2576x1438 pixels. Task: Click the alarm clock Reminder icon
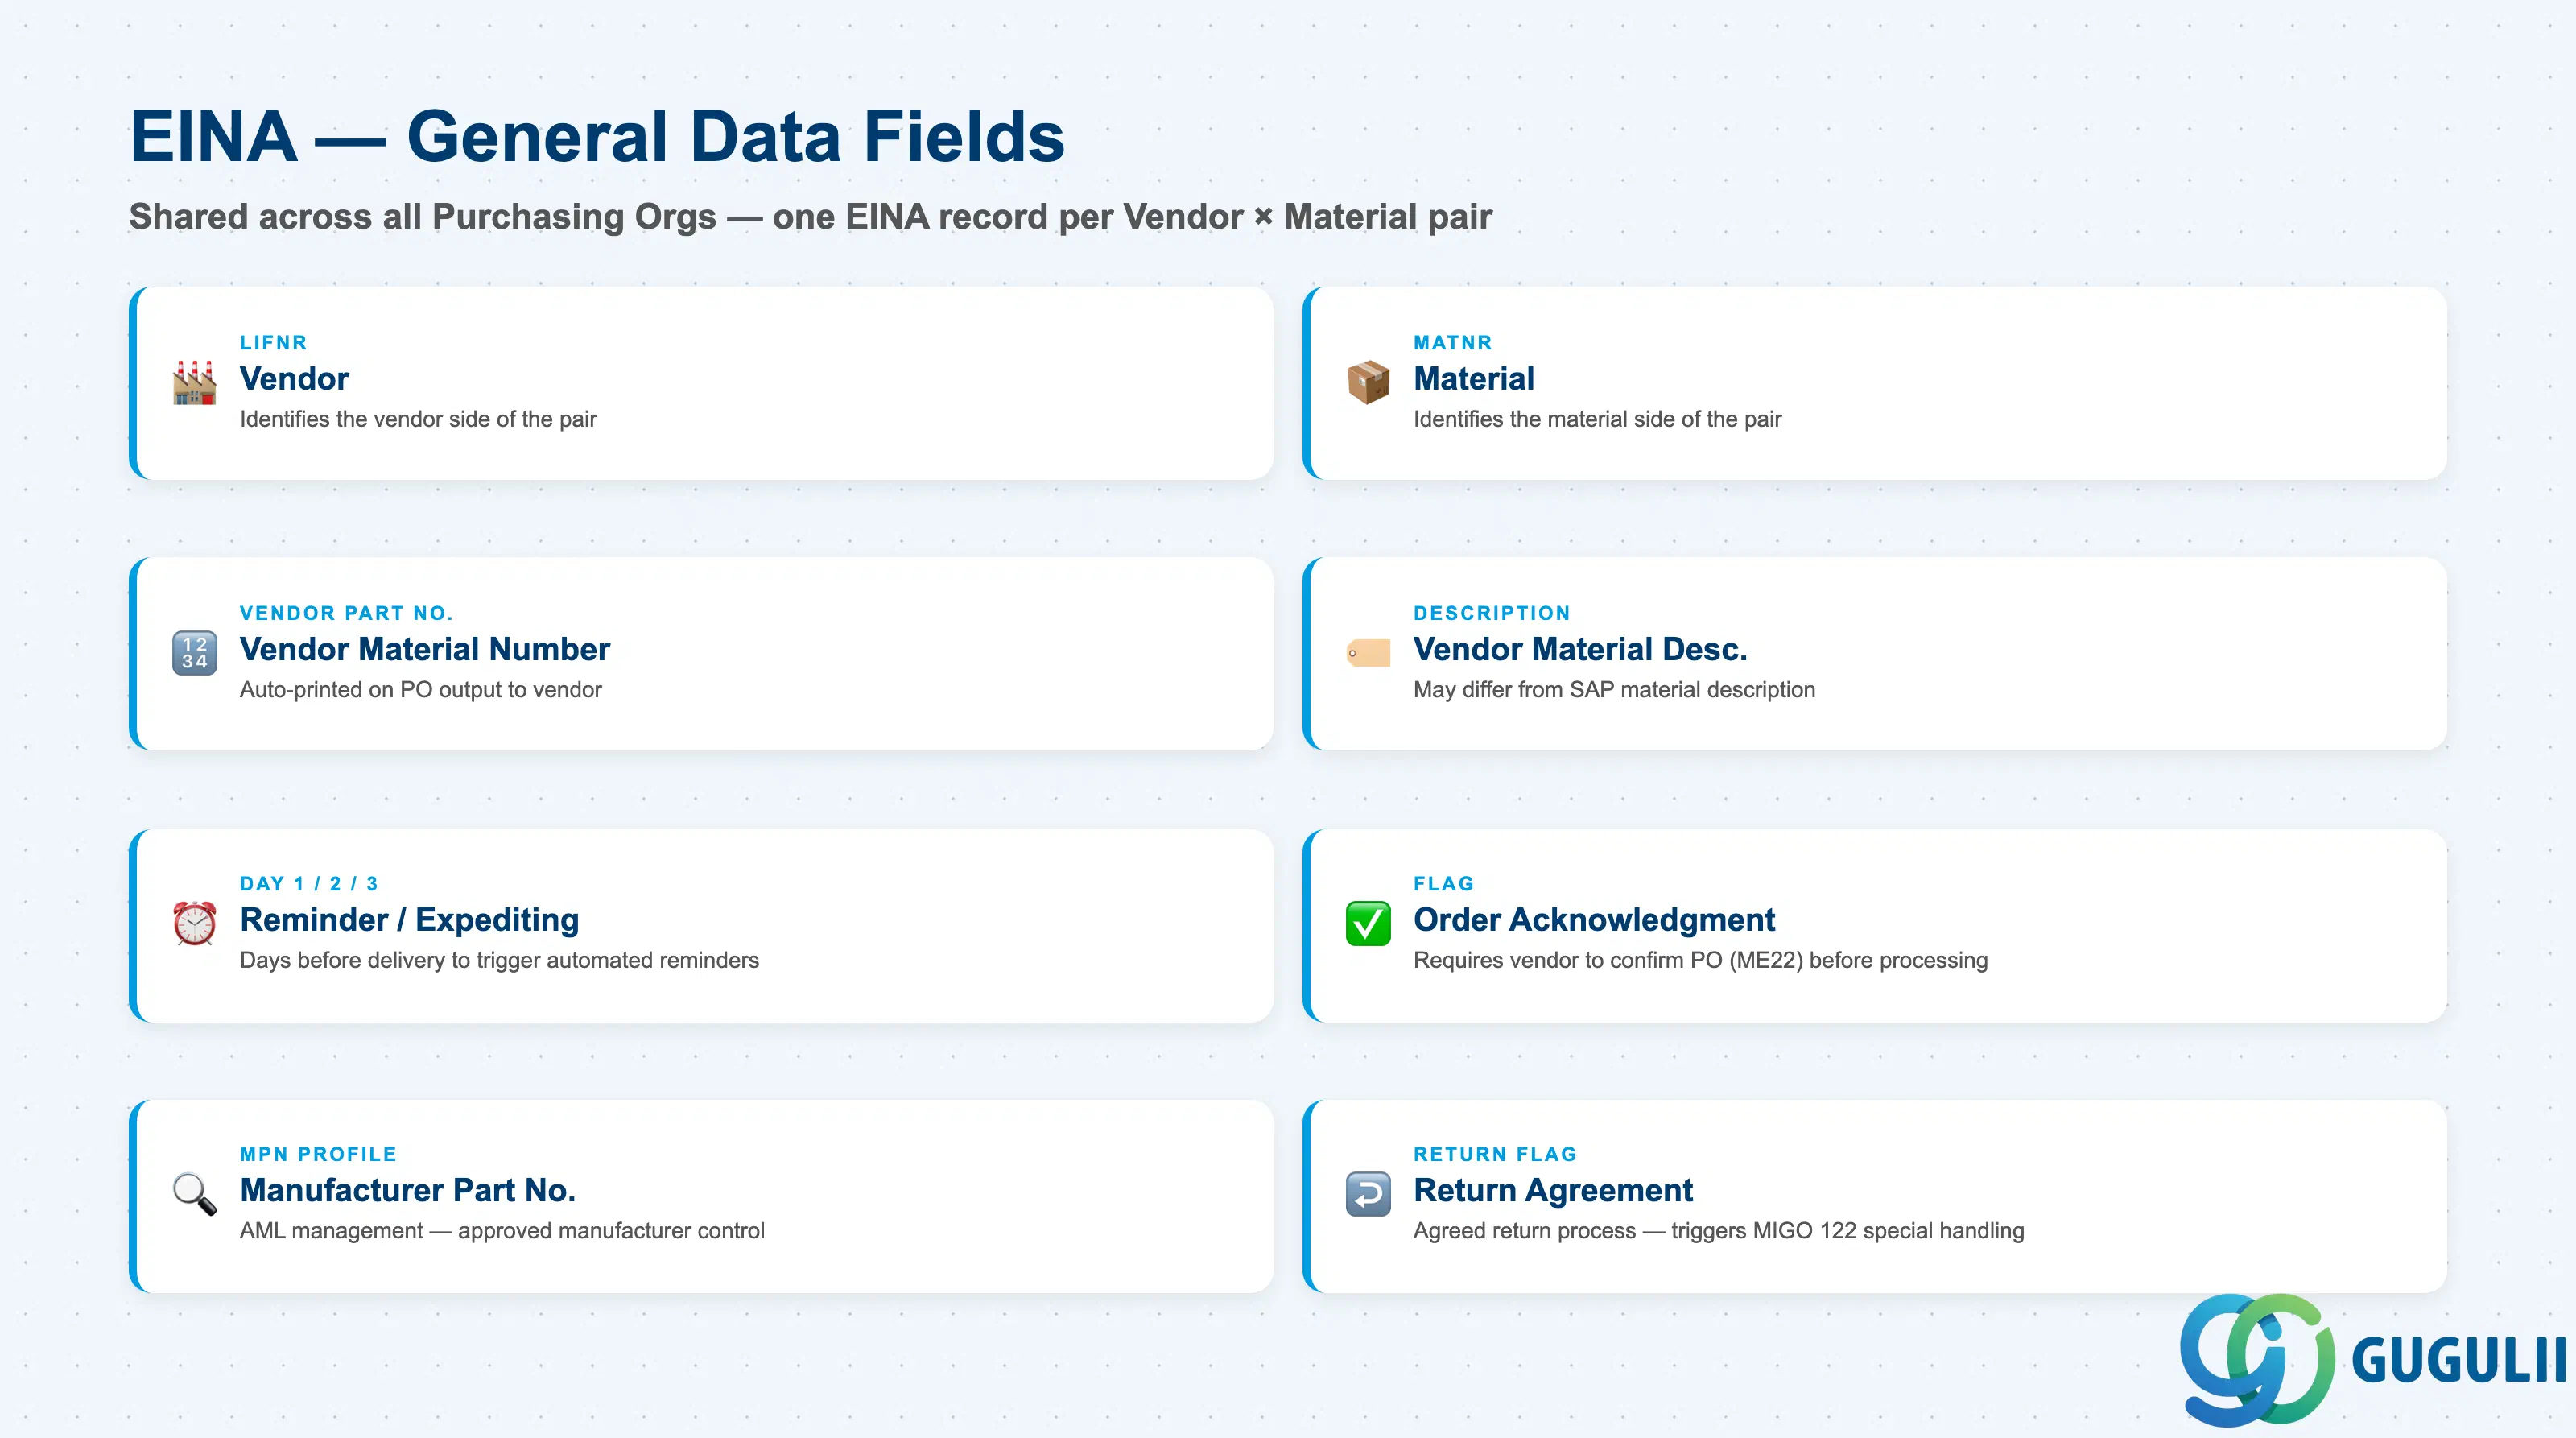coord(194,923)
